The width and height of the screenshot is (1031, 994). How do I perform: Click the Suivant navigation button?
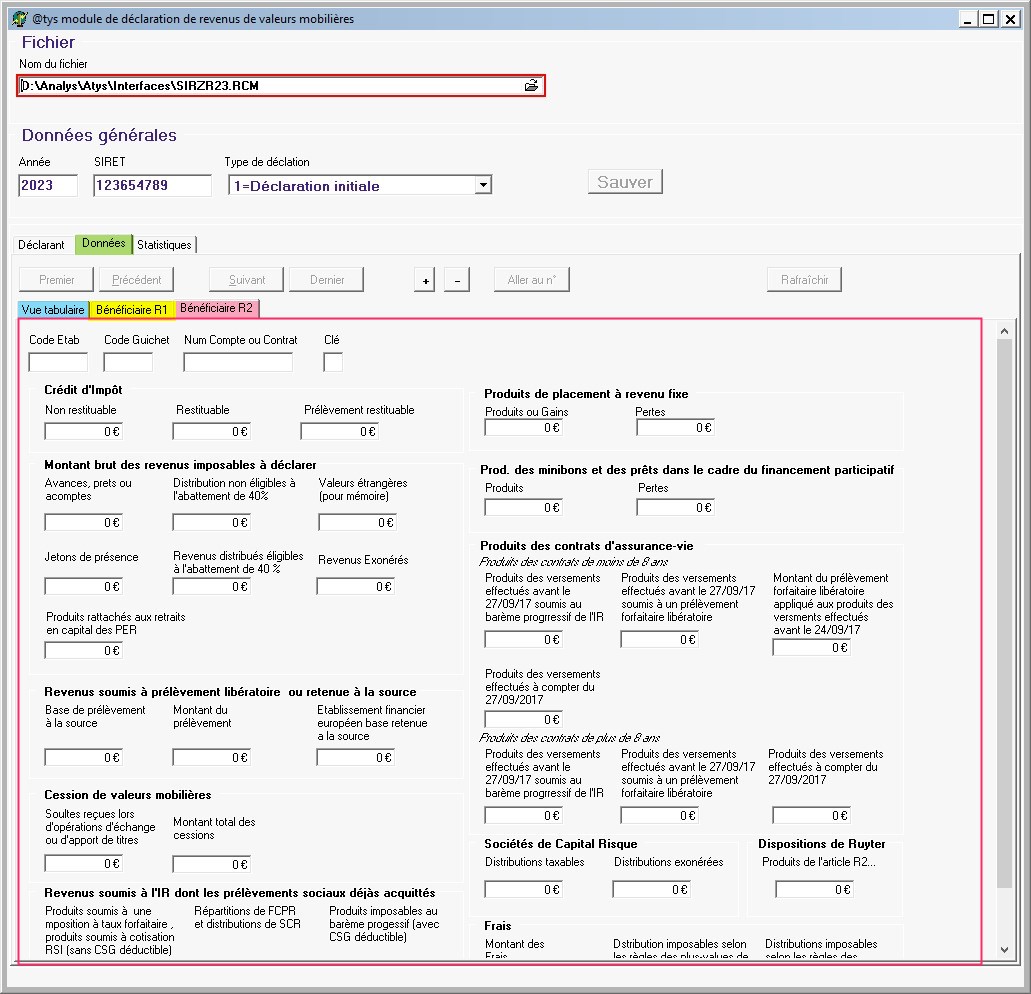point(246,280)
